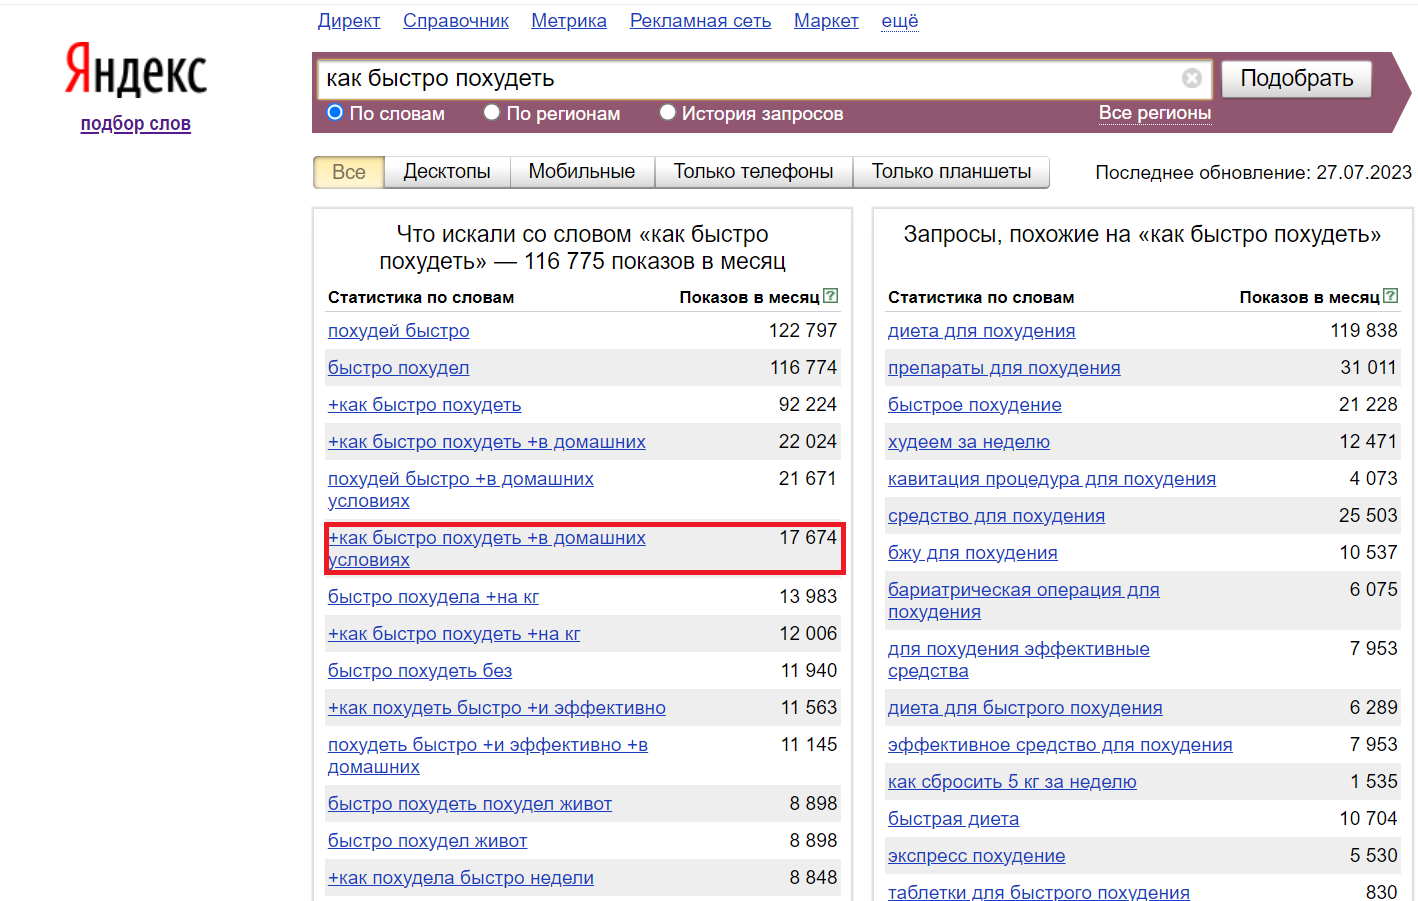This screenshot has width=1418, height=901.
Task: Open the 'подбор слов' link under the logo
Action: pos(136,124)
